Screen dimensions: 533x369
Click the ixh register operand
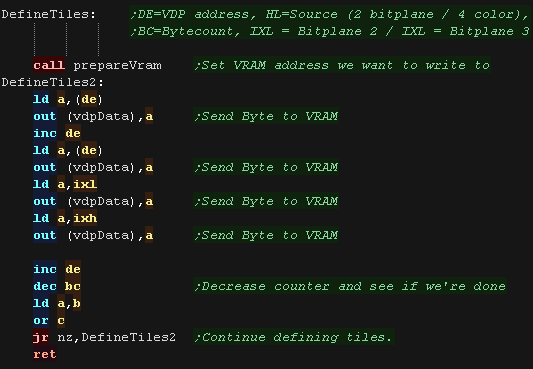click(x=85, y=218)
